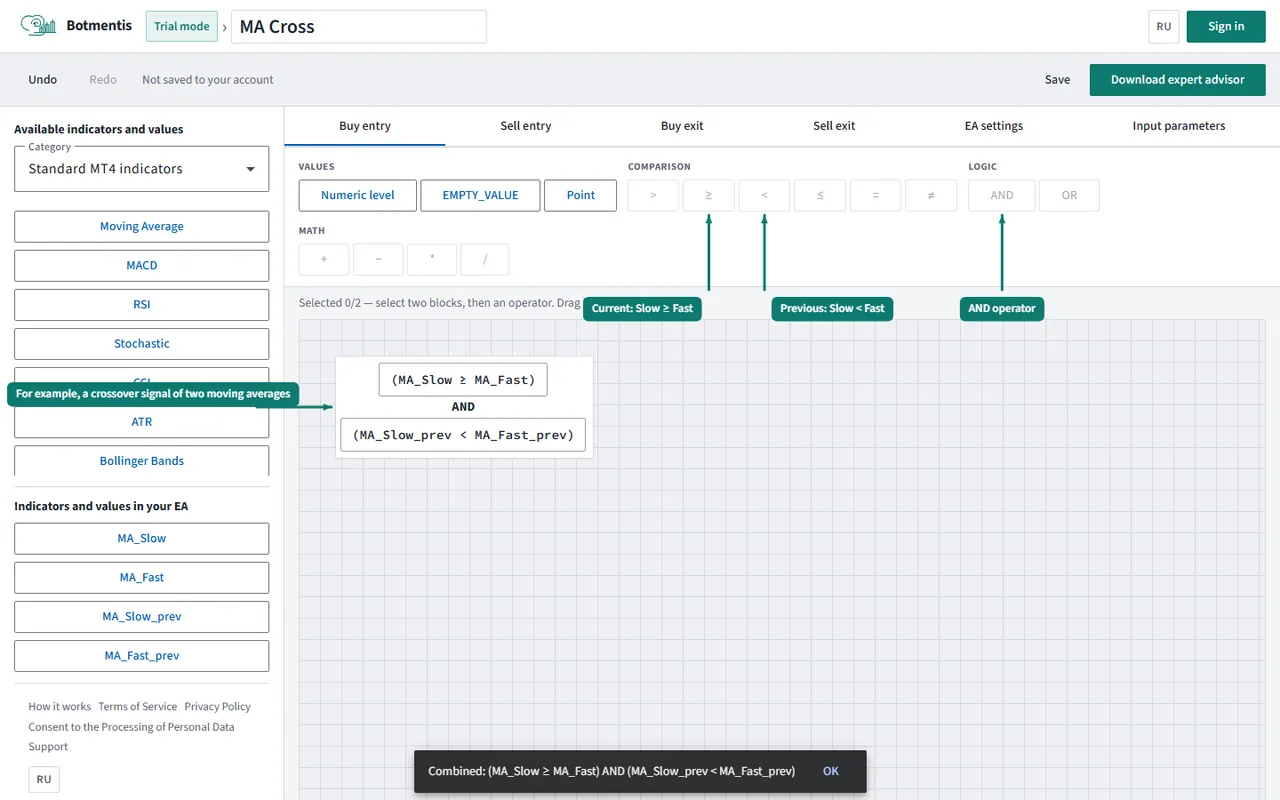
Task: Apply the OR logic operator
Action: click(x=1069, y=195)
